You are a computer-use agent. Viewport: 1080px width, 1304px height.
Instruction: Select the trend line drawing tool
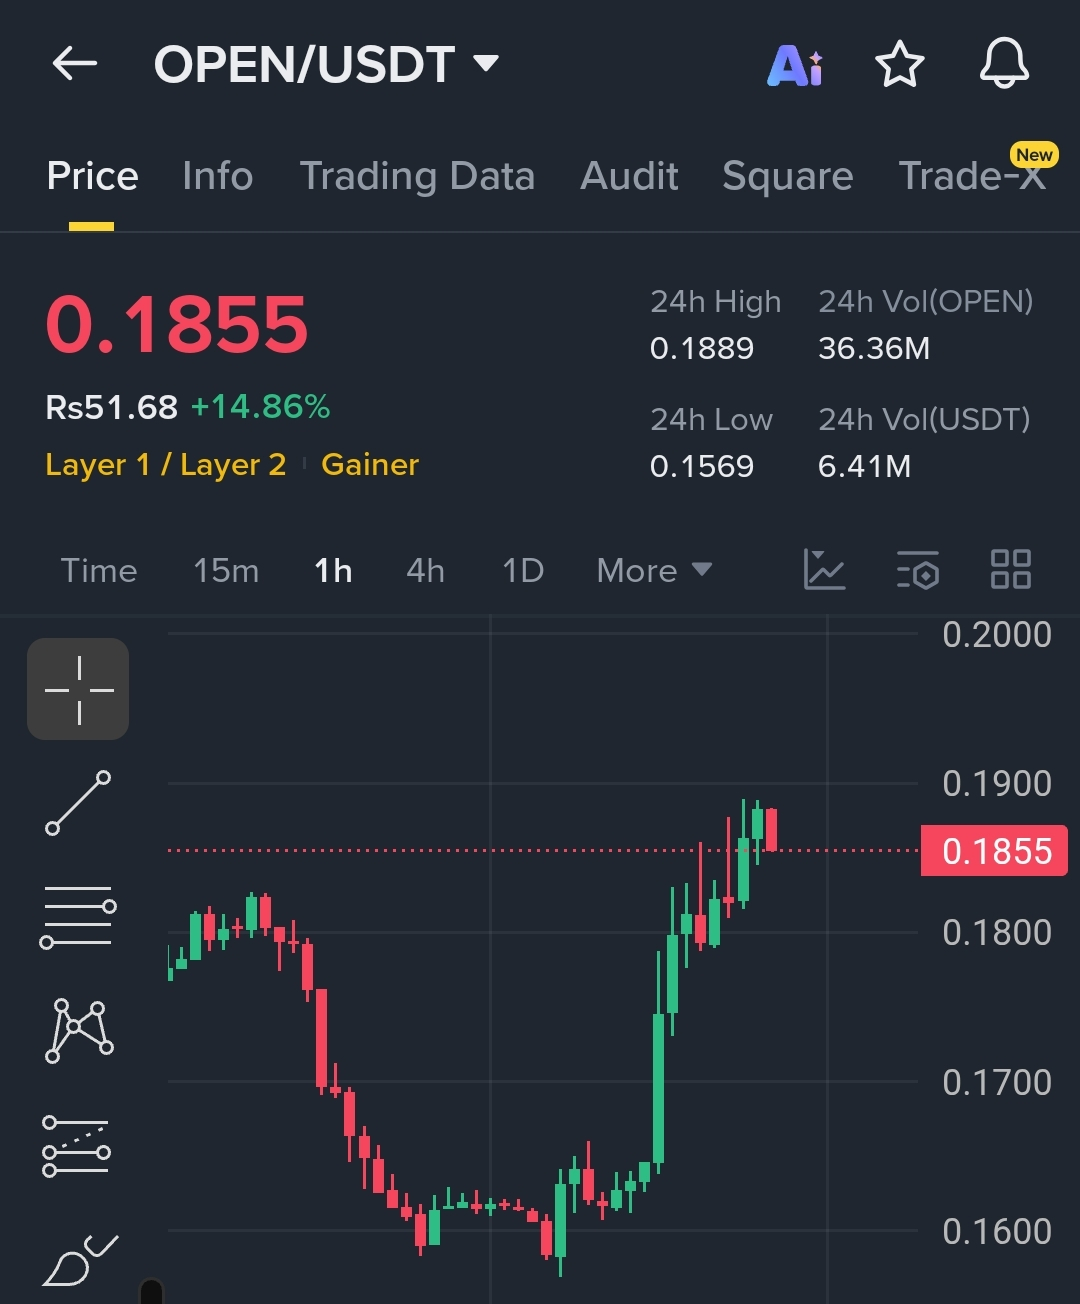click(x=78, y=803)
